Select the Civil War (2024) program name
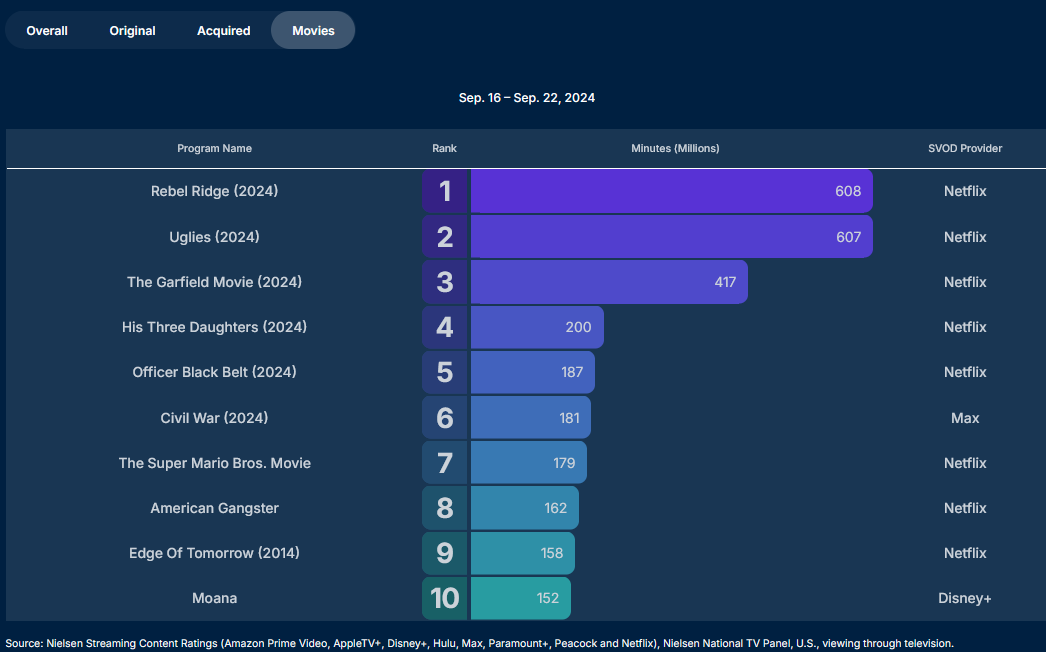 pos(214,418)
